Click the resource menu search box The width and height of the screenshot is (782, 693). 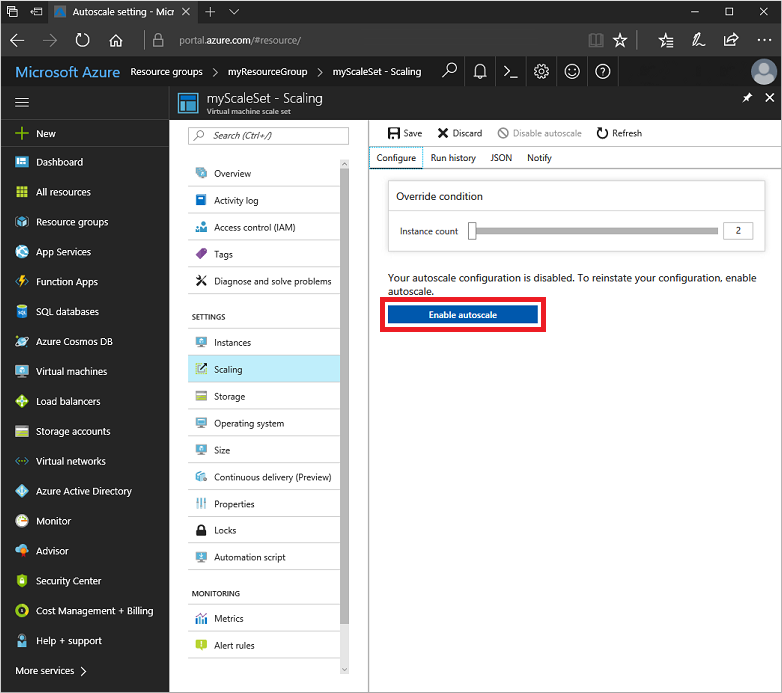coord(270,136)
